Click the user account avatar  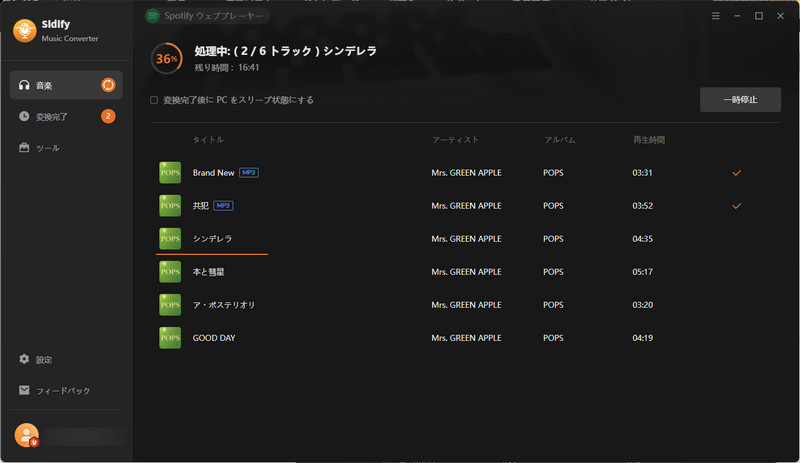point(27,435)
